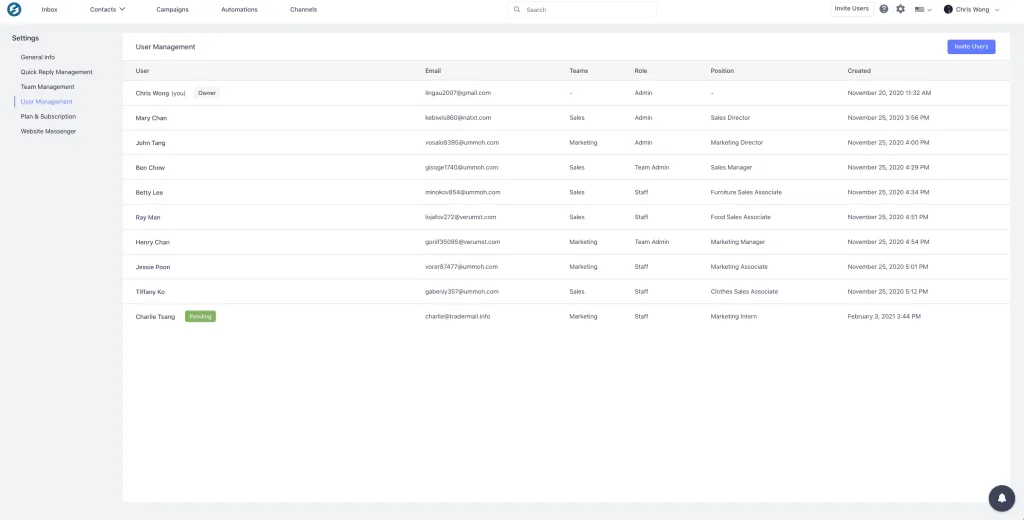Image resolution: width=1024 pixels, height=520 pixels.
Task: Click November 20, 2020 11:32 AM date
Action: coord(889,93)
